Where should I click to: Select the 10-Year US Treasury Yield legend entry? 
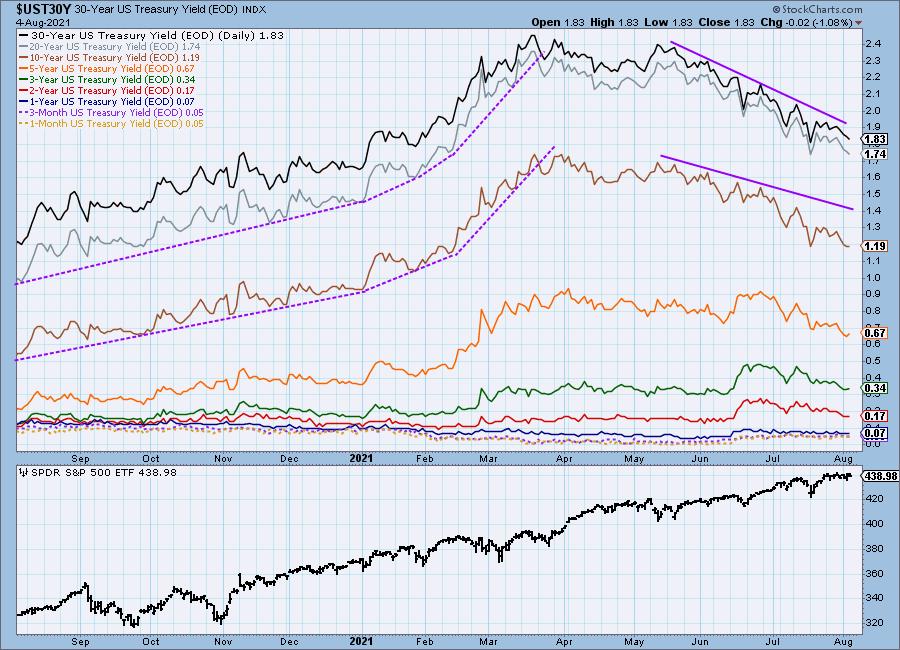(x=110, y=57)
